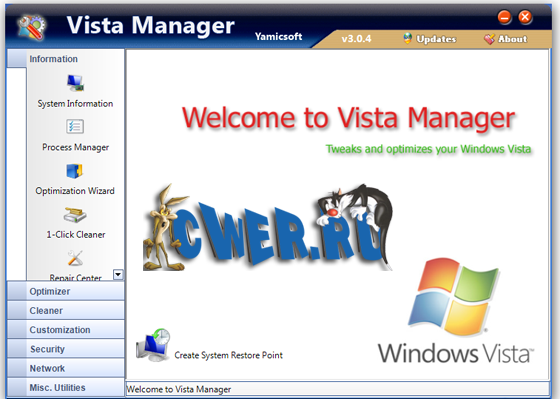Click the Vista Manager logo icon
The height and width of the screenshot is (399, 560).
pos(31,27)
